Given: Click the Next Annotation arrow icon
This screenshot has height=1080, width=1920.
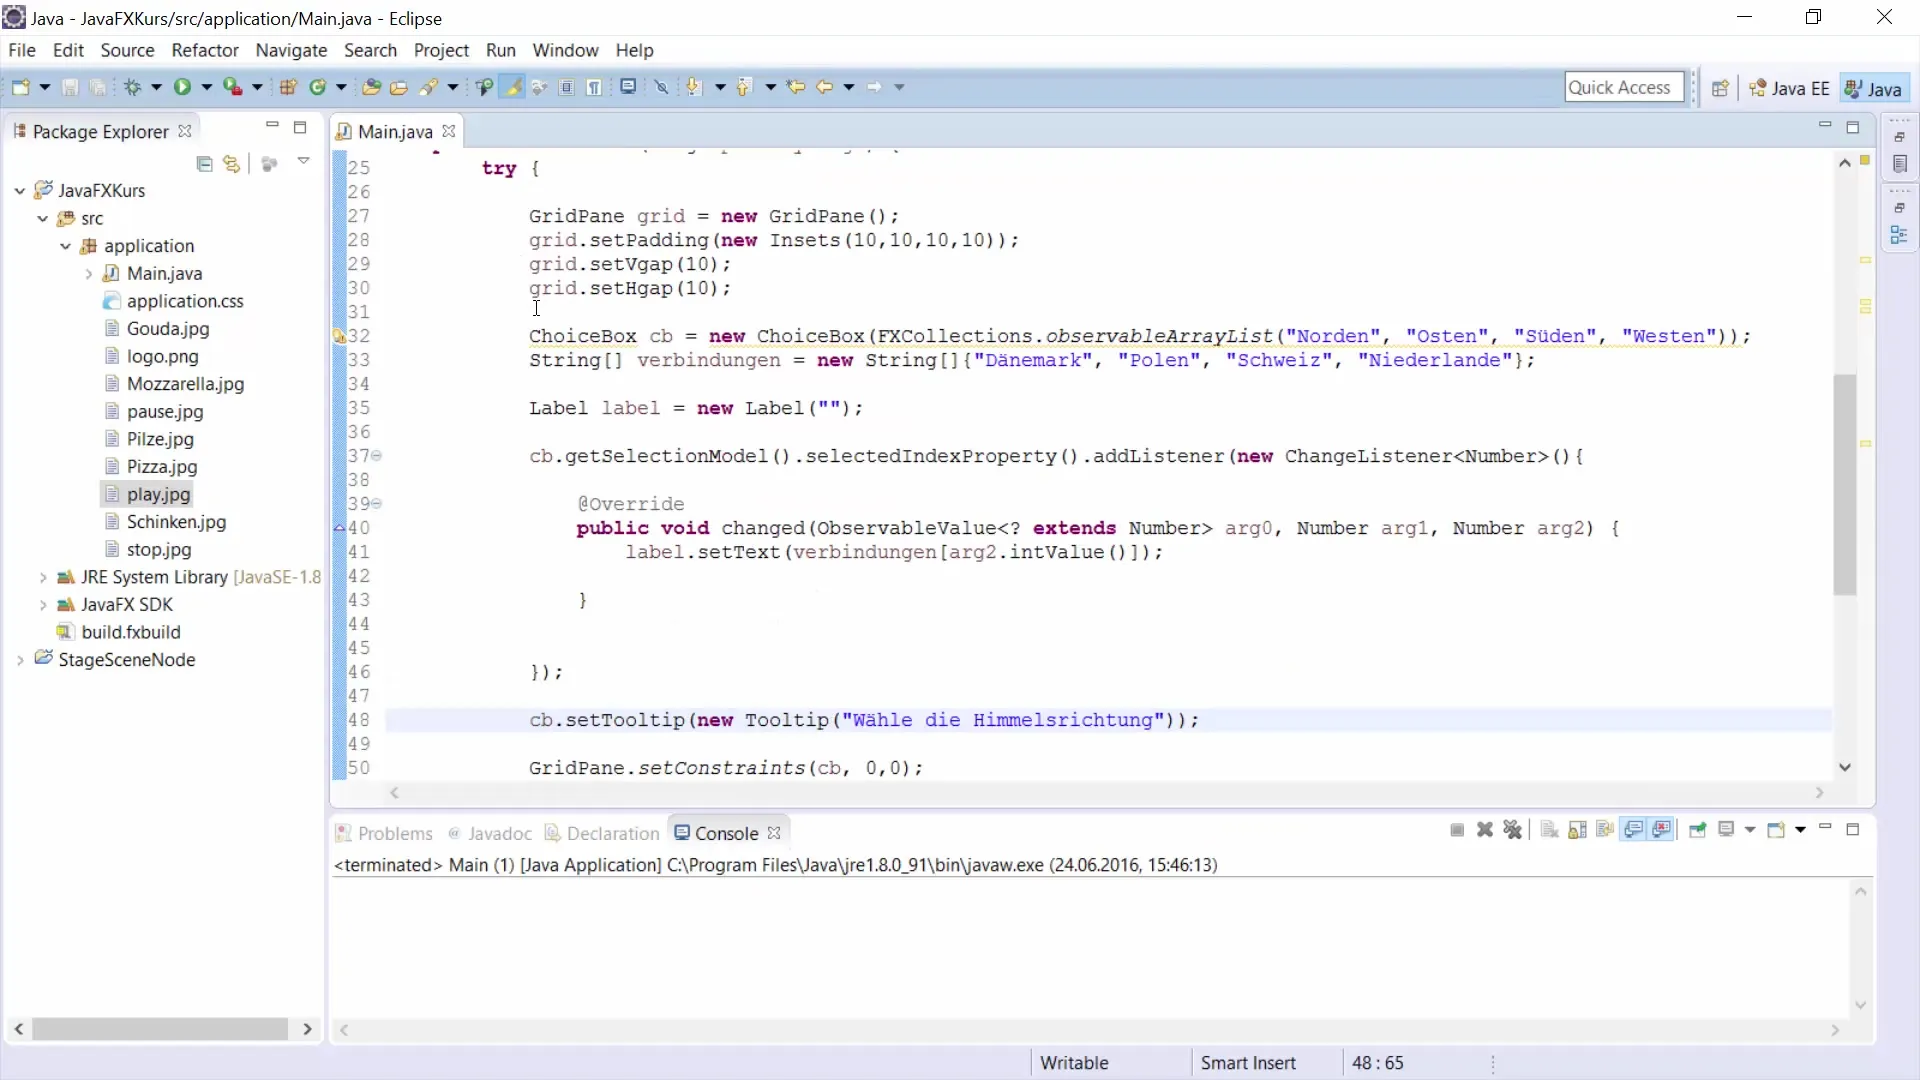Looking at the screenshot, I should coord(694,88).
